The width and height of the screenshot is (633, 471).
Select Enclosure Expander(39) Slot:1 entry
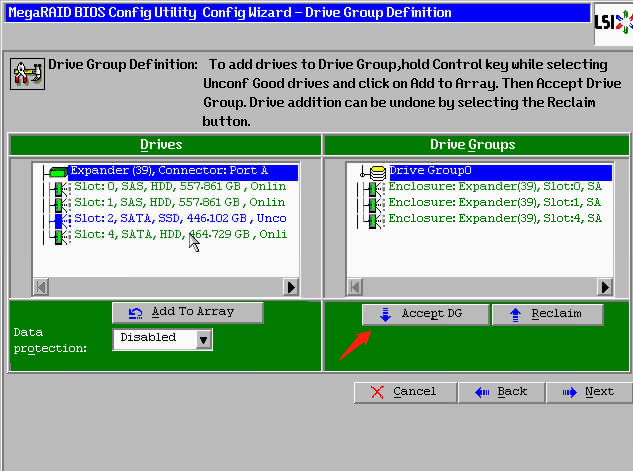point(495,202)
